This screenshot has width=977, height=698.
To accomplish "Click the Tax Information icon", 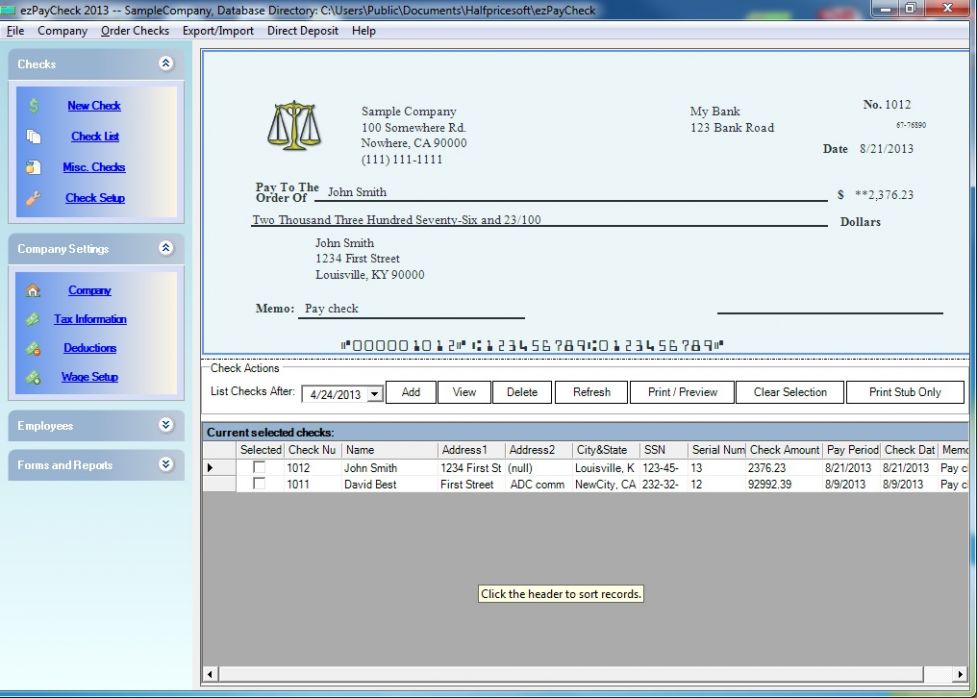I will click(x=33, y=320).
